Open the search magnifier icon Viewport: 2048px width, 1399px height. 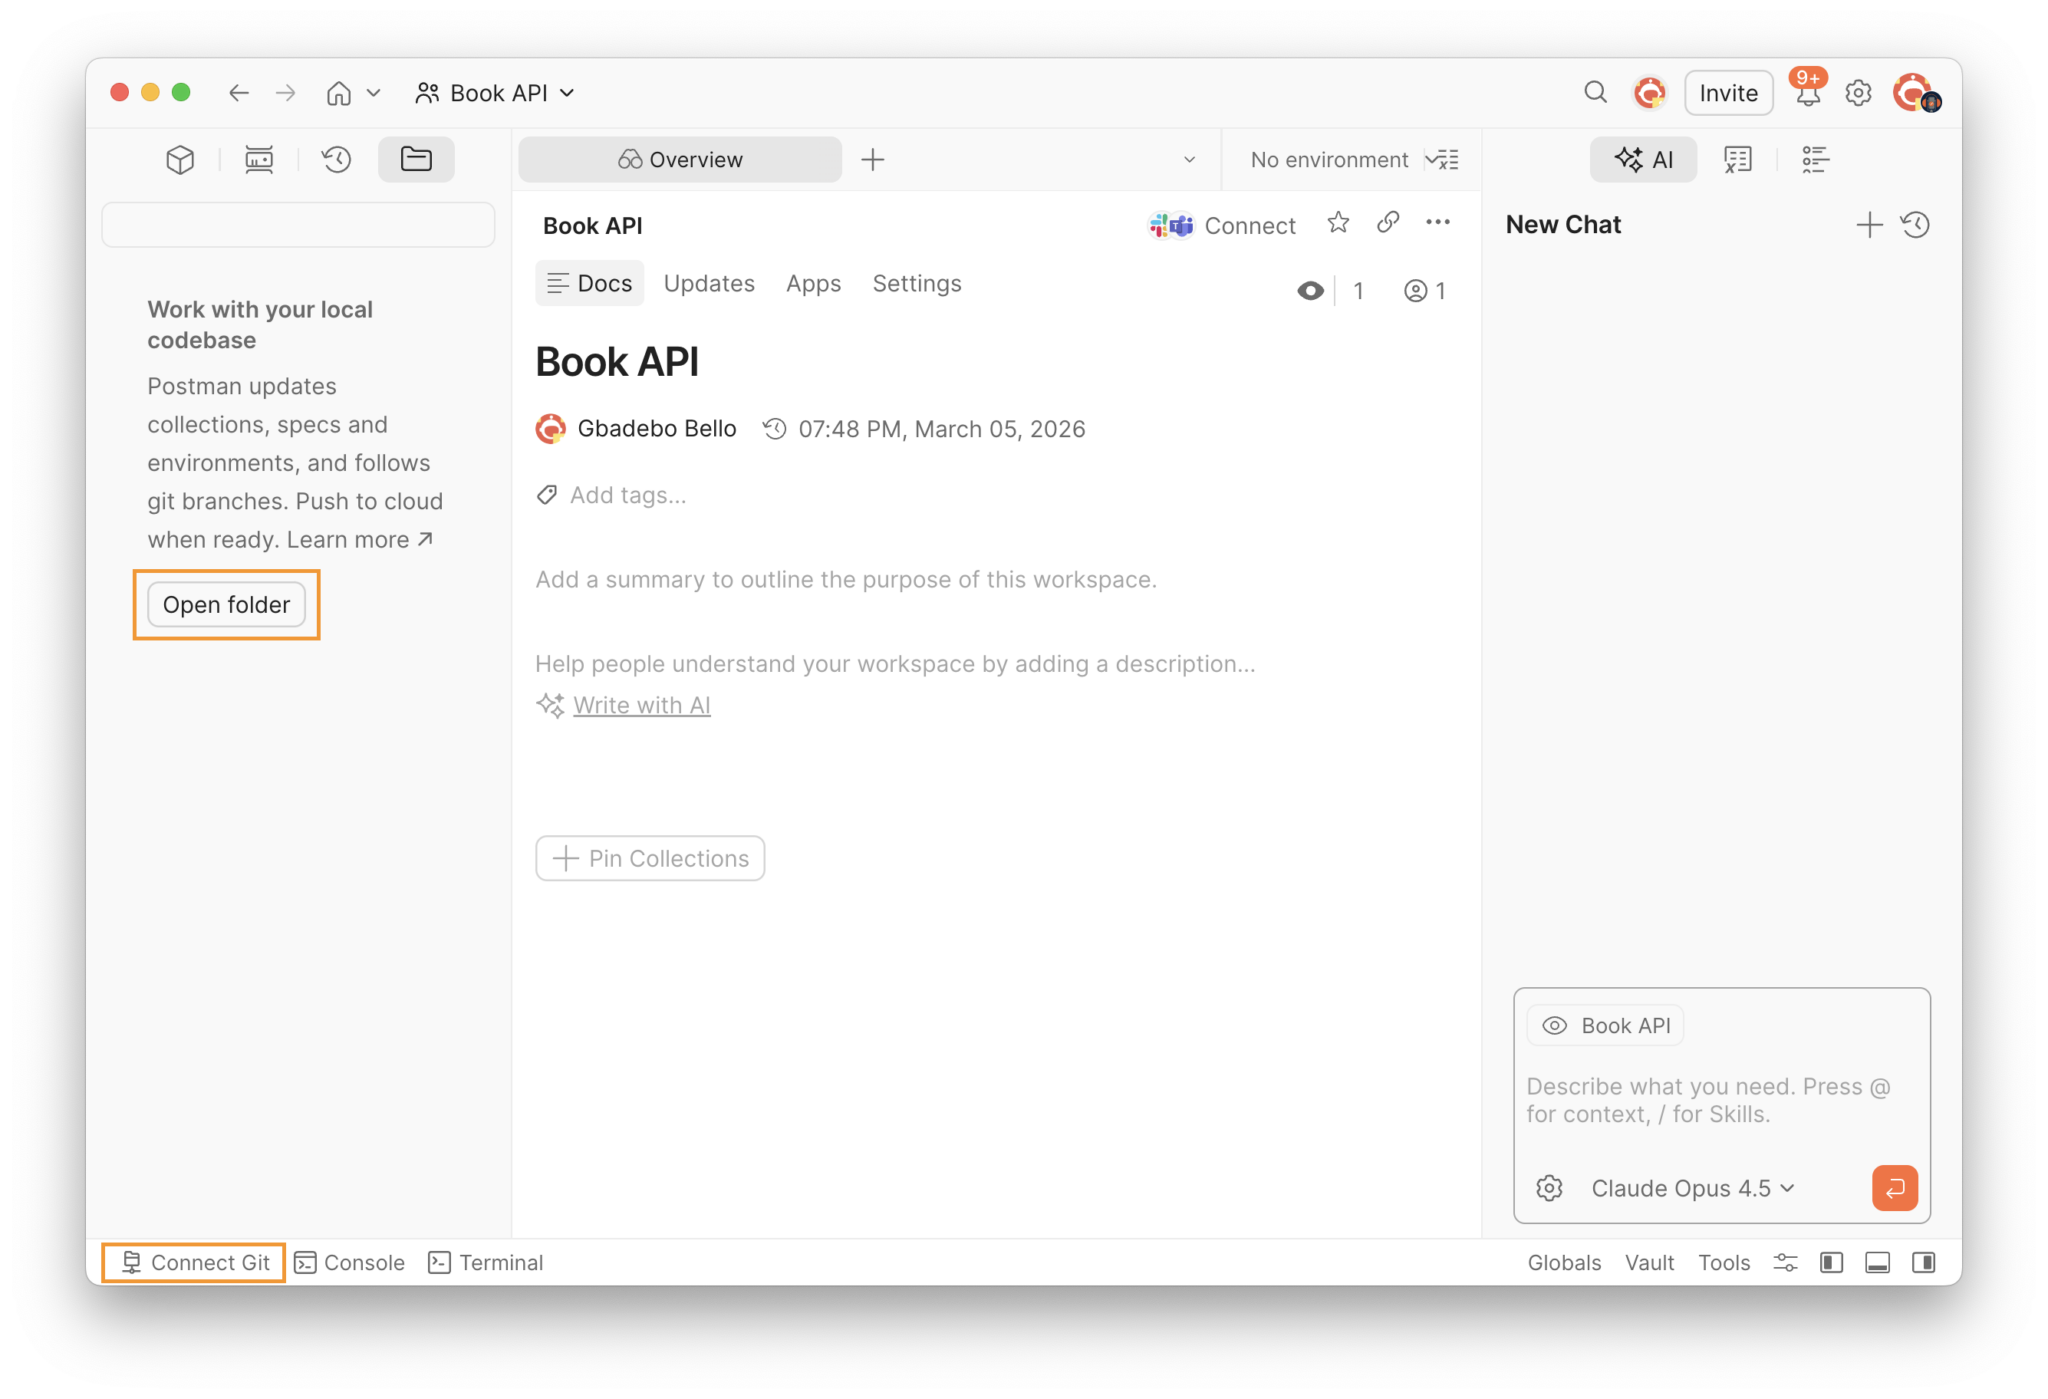(x=1595, y=93)
